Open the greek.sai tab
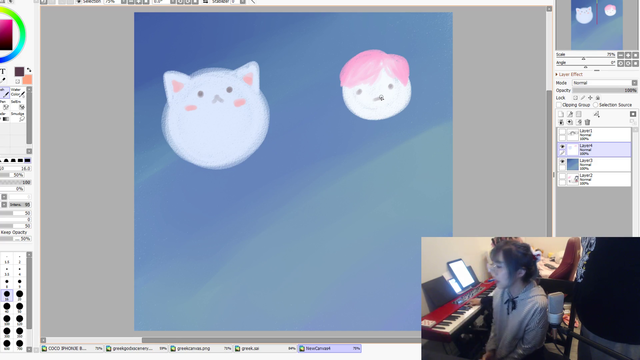This screenshot has width=640, height=360. (x=265, y=349)
